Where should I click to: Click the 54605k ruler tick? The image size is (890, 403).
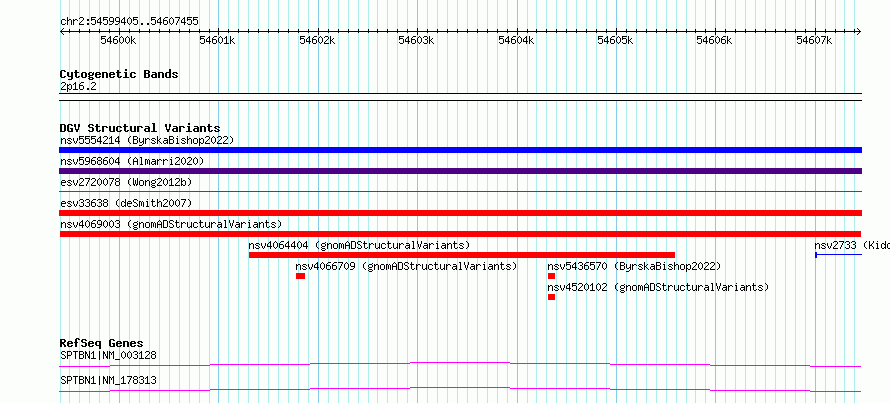pyautogui.click(x=616, y=40)
